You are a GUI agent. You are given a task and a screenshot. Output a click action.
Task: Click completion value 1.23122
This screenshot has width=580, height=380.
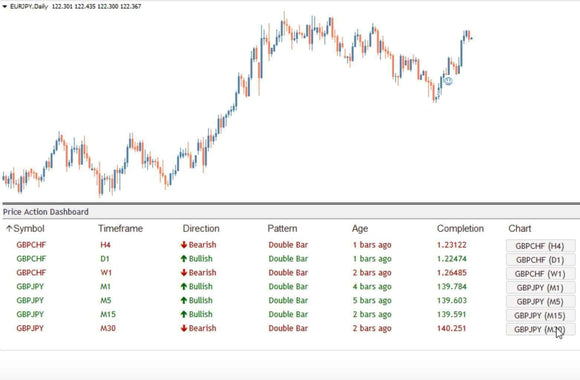pos(452,245)
